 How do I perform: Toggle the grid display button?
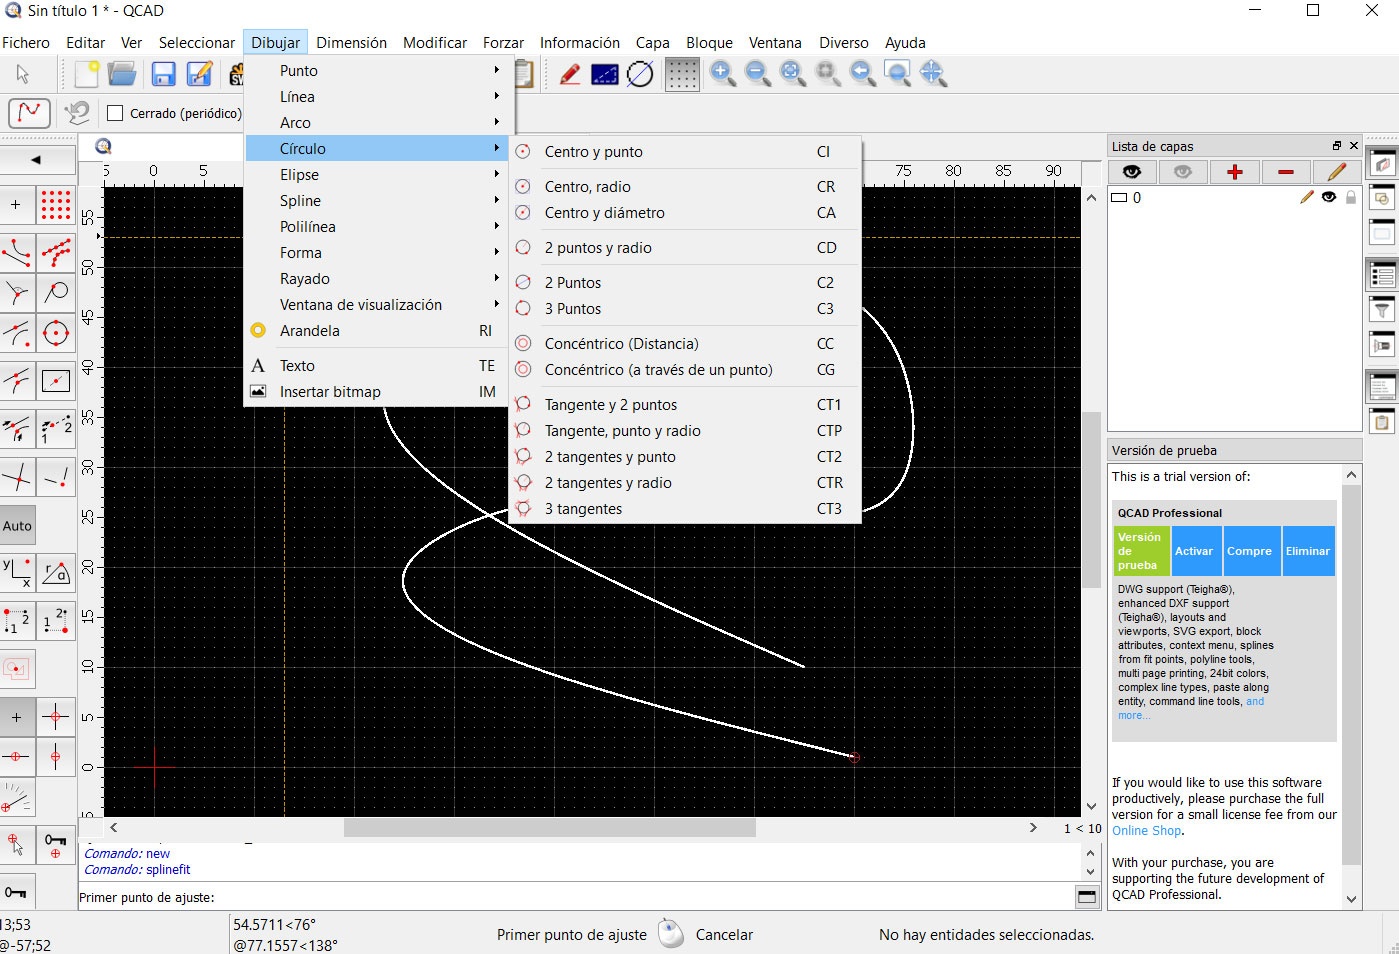(x=682, y=74)
